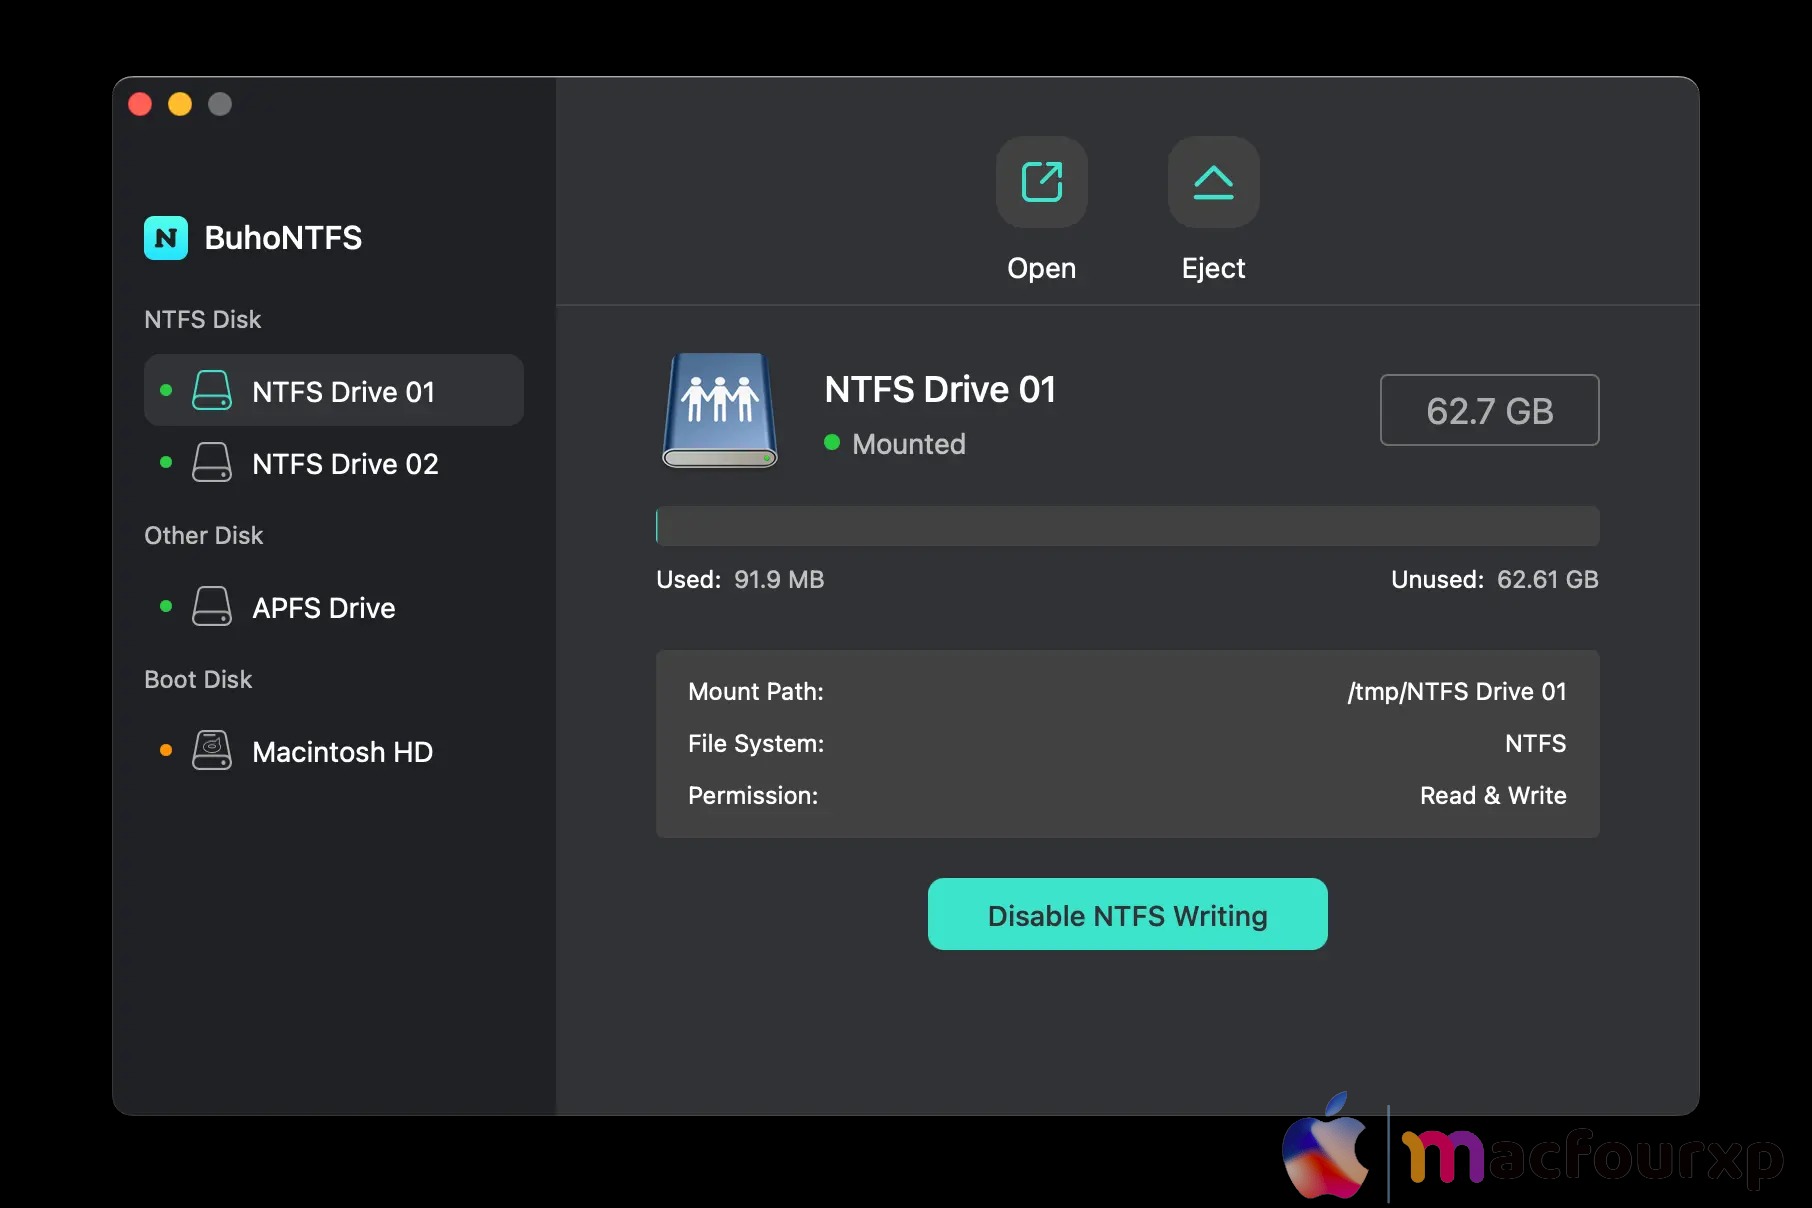Screen dimensions: 1812x1208
Task: Click the APFS Drive disk icon
Action: [212, 607]
